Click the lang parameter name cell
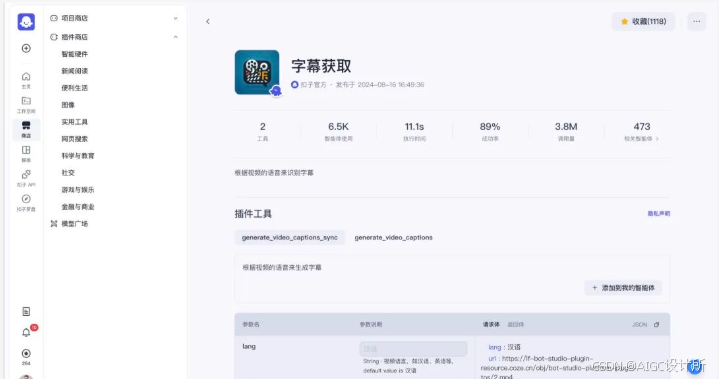Screen dimensions: 719x379 [249, 346]
